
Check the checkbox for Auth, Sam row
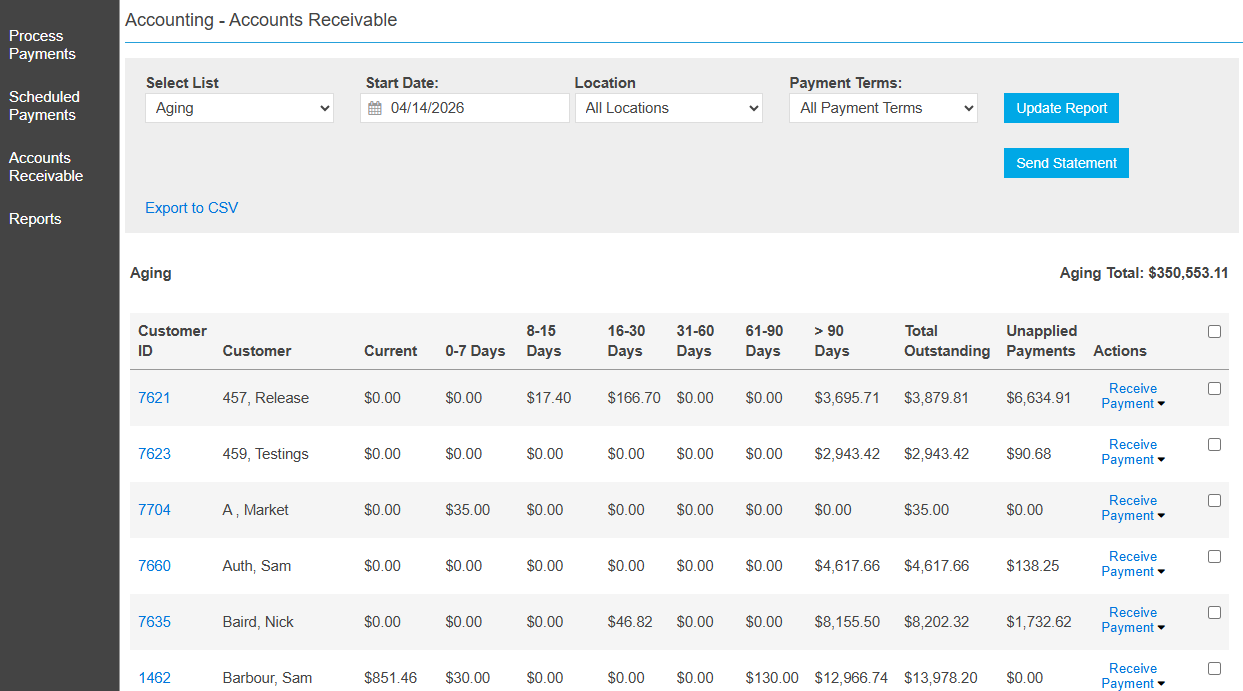pyautogui.click(x=1214, y=555)
